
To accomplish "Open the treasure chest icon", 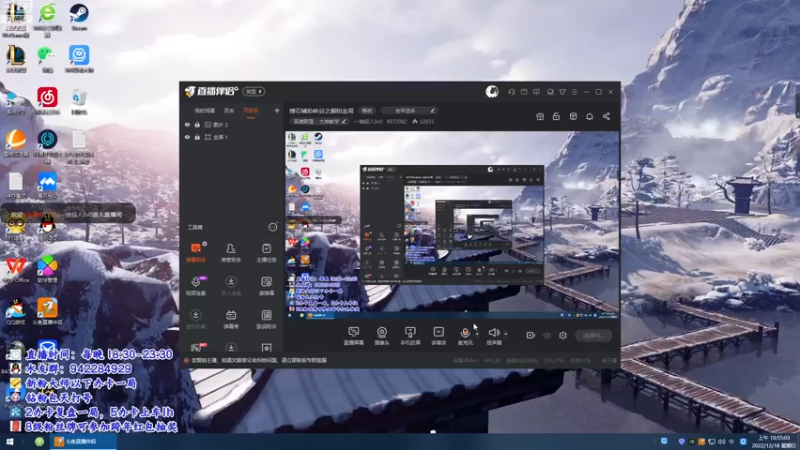I will tap(573, 116).
